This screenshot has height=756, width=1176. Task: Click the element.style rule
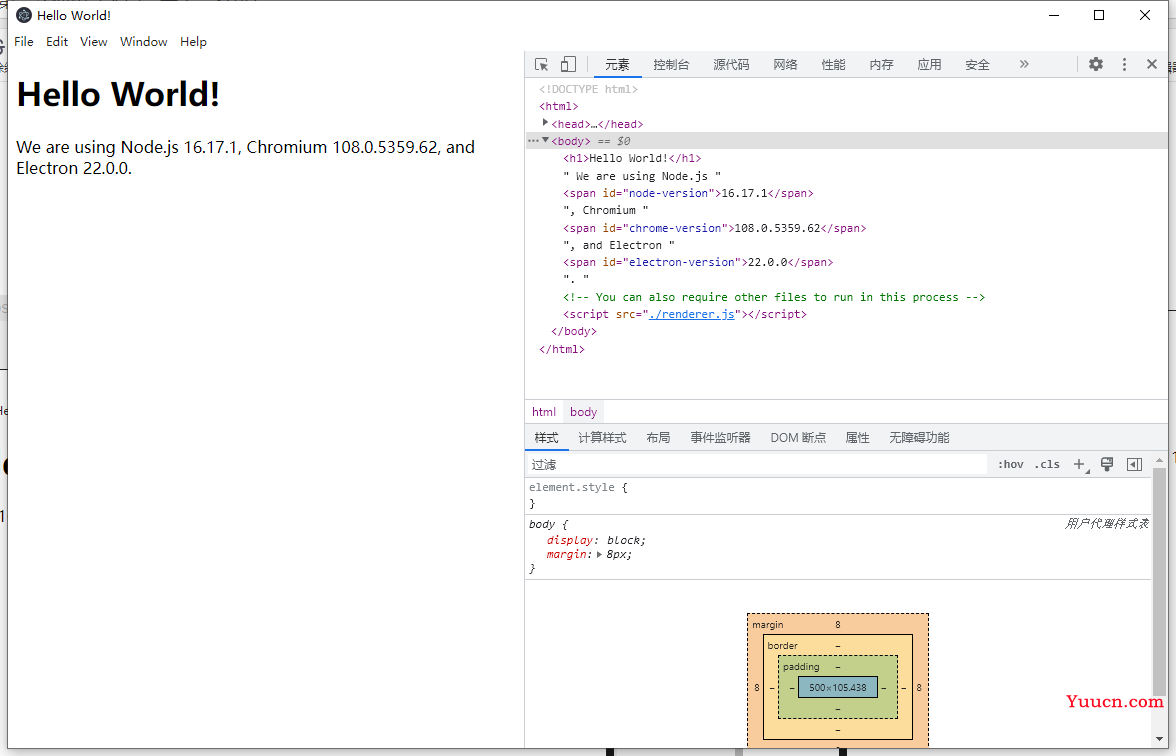point(572,488)
